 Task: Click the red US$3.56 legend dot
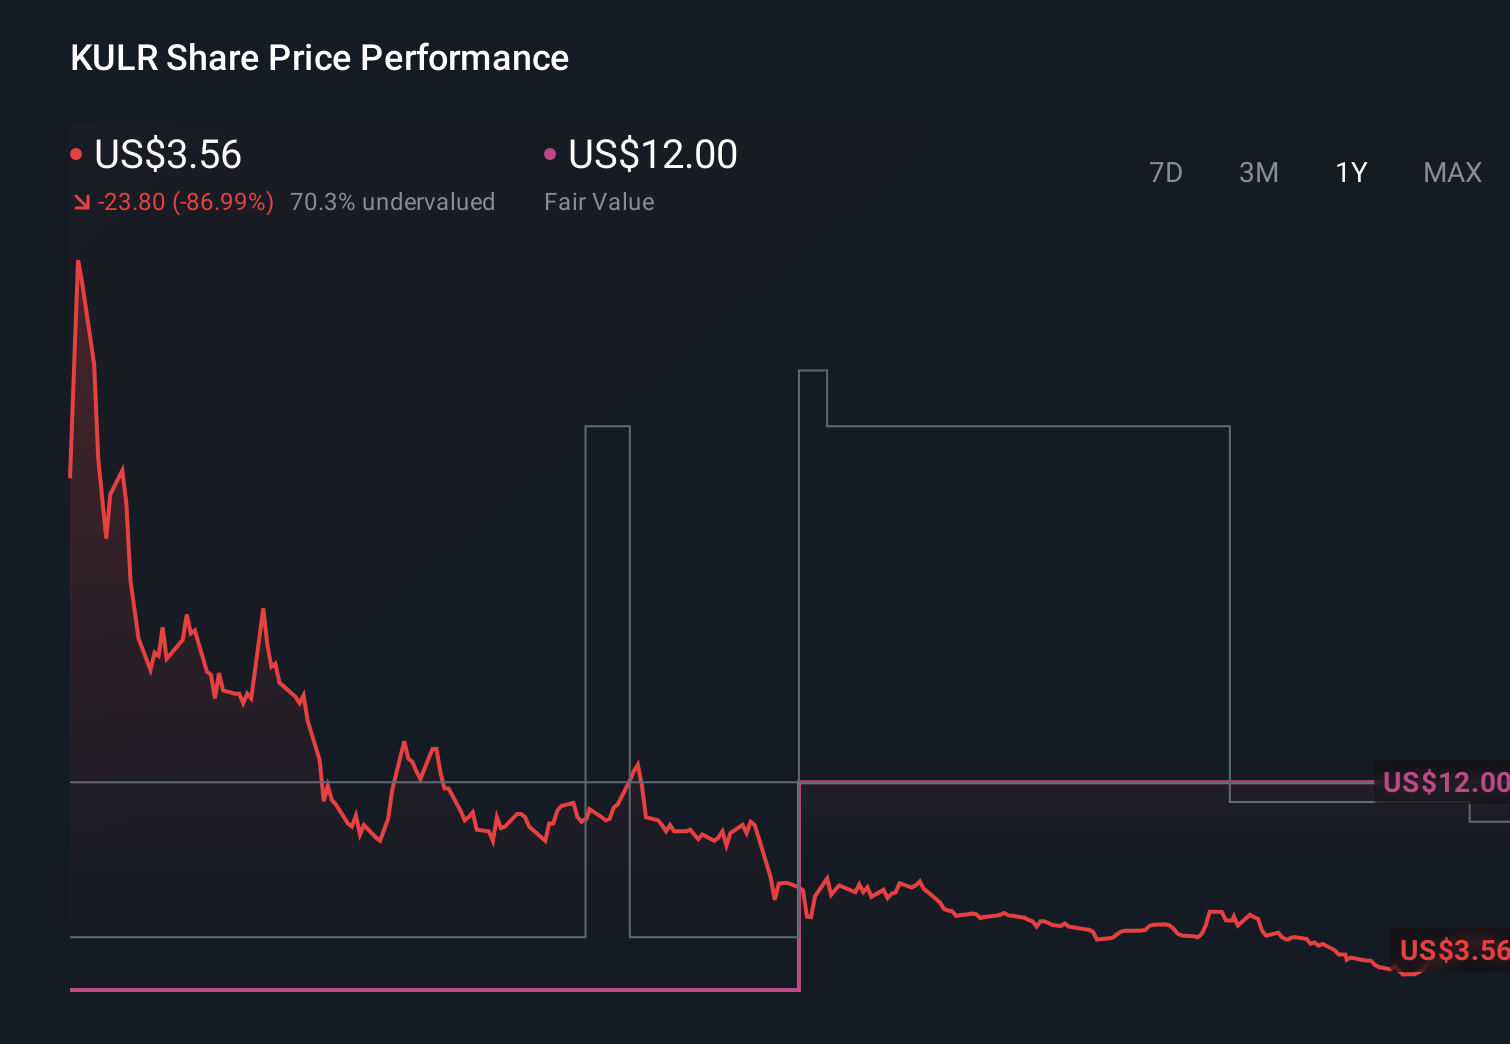[77, 153]
